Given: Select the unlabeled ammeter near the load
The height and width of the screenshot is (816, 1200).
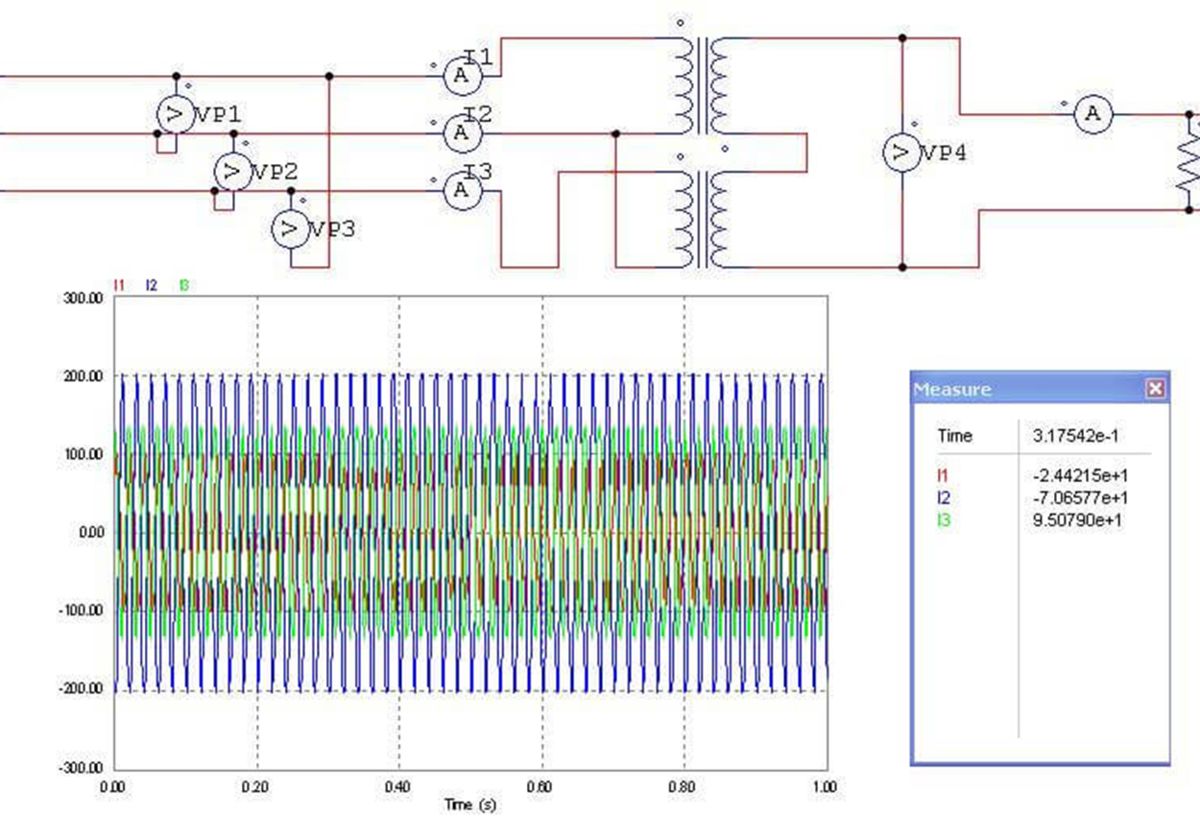Looking at the screenshot, I should coord(1092,115).
